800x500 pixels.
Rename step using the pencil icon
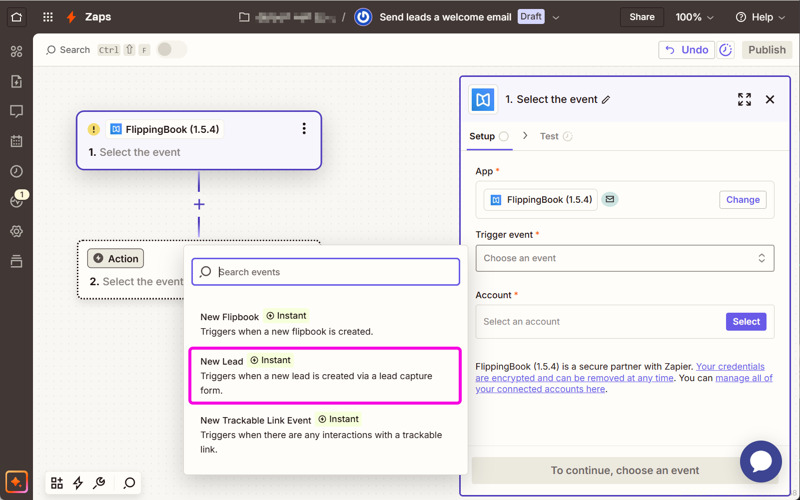coord(606,100)
